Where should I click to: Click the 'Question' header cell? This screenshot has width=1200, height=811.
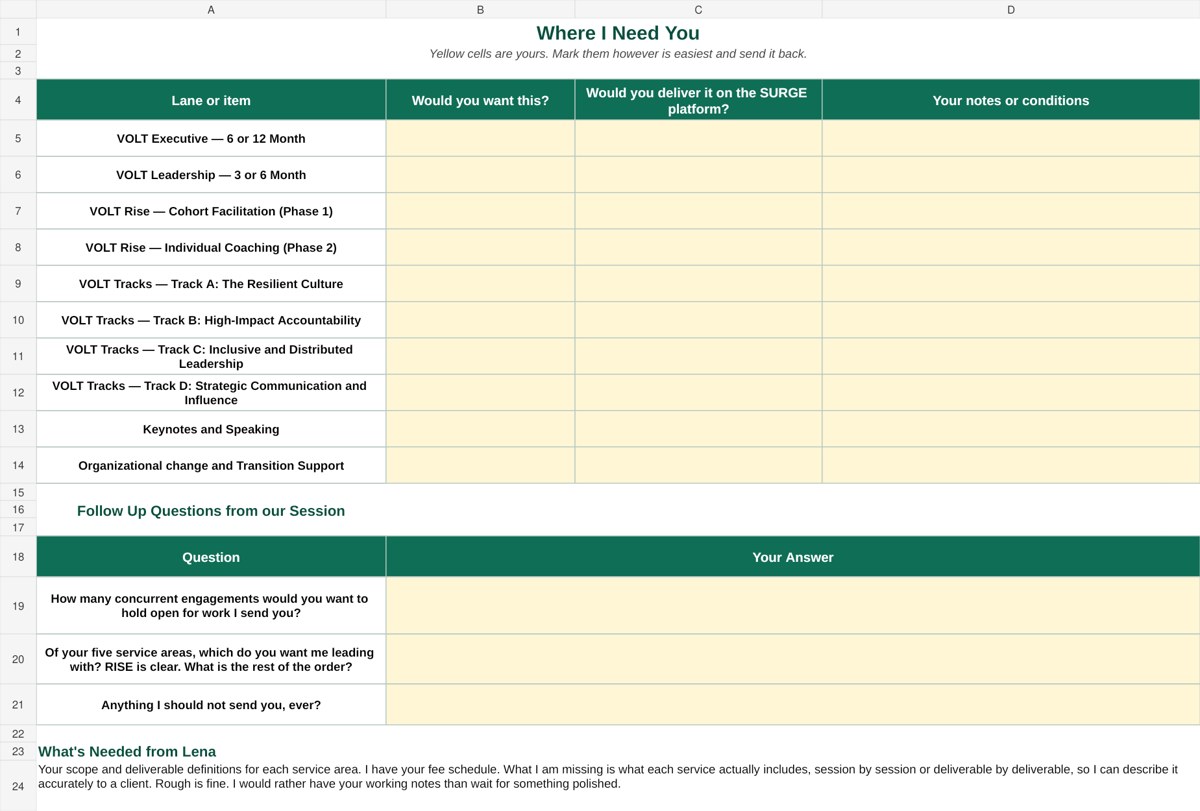coord(211,557)
